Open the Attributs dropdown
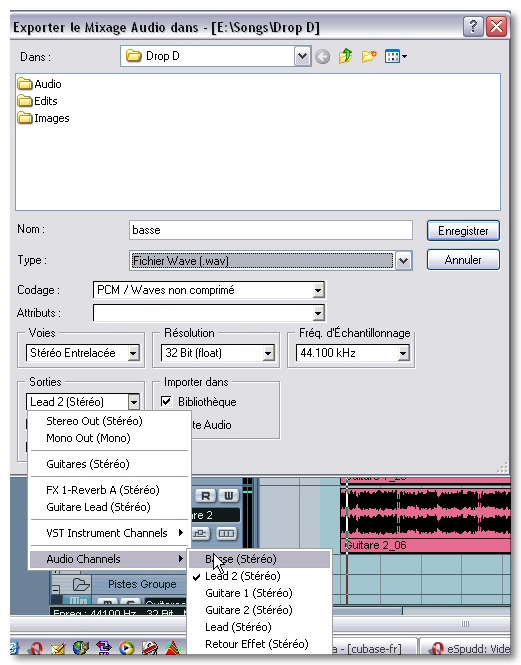 pos(318,313)
